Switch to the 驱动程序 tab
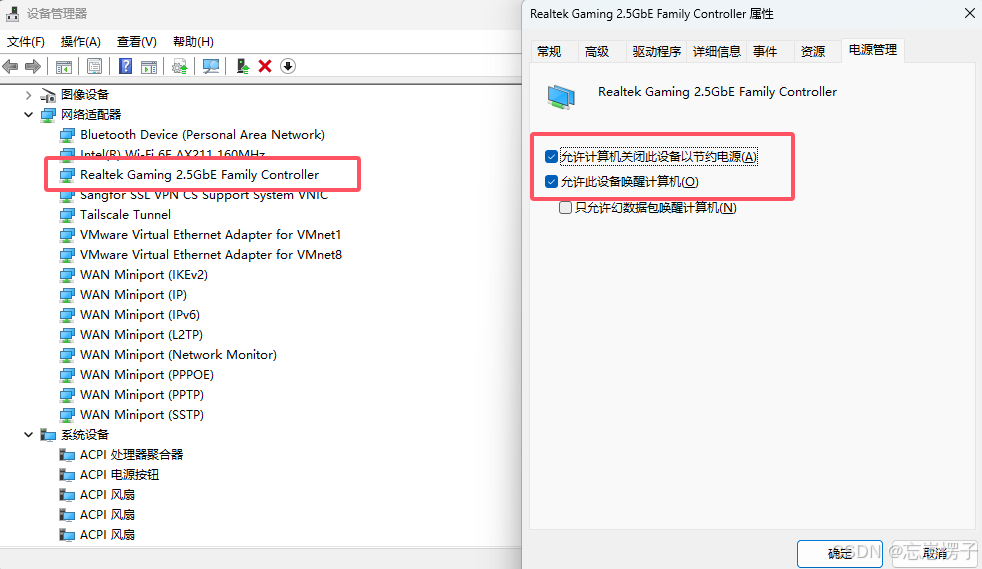This screenshot has height=569, width=982. [x=656, y=52]
